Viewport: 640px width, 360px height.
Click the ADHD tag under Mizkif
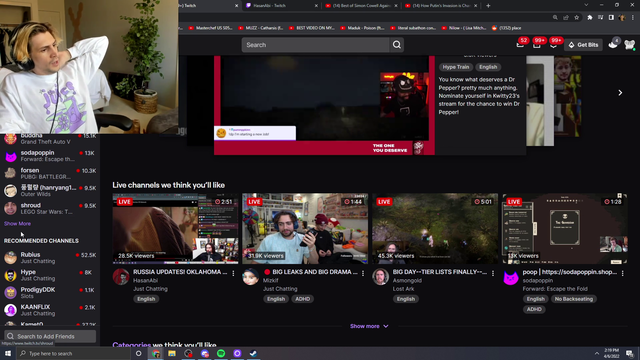[302, 299]
